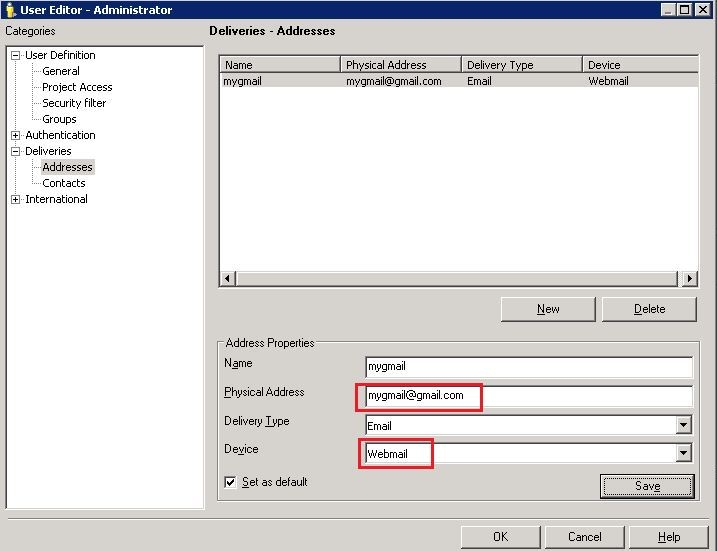The height and width of the screenshot is (551, 717).
Task: Click the Webmail cell in the table
Action: pyautogui.click(x=608, y=81)
